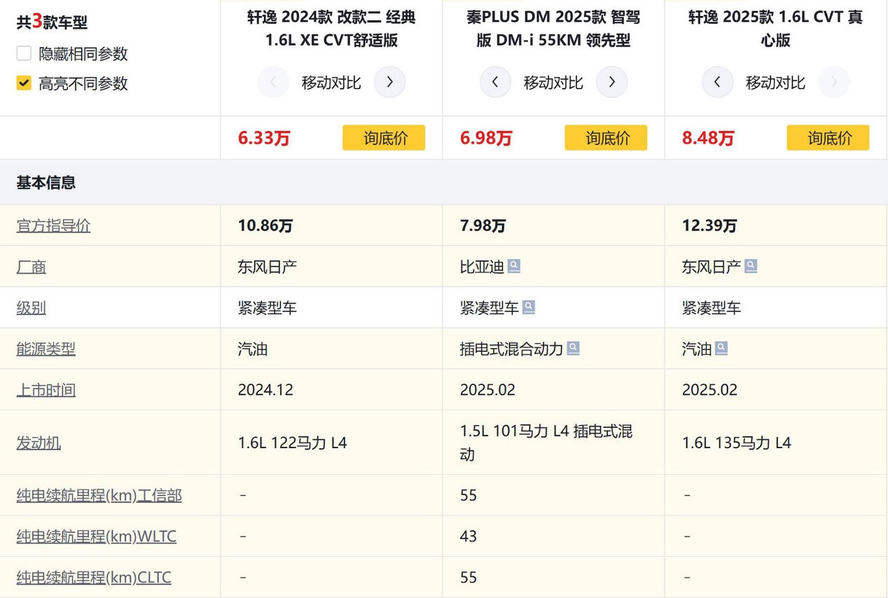Move 轩逸 2024款 column right with arrow
Viewport: 888px width, 598px height.
pos(389,82)
